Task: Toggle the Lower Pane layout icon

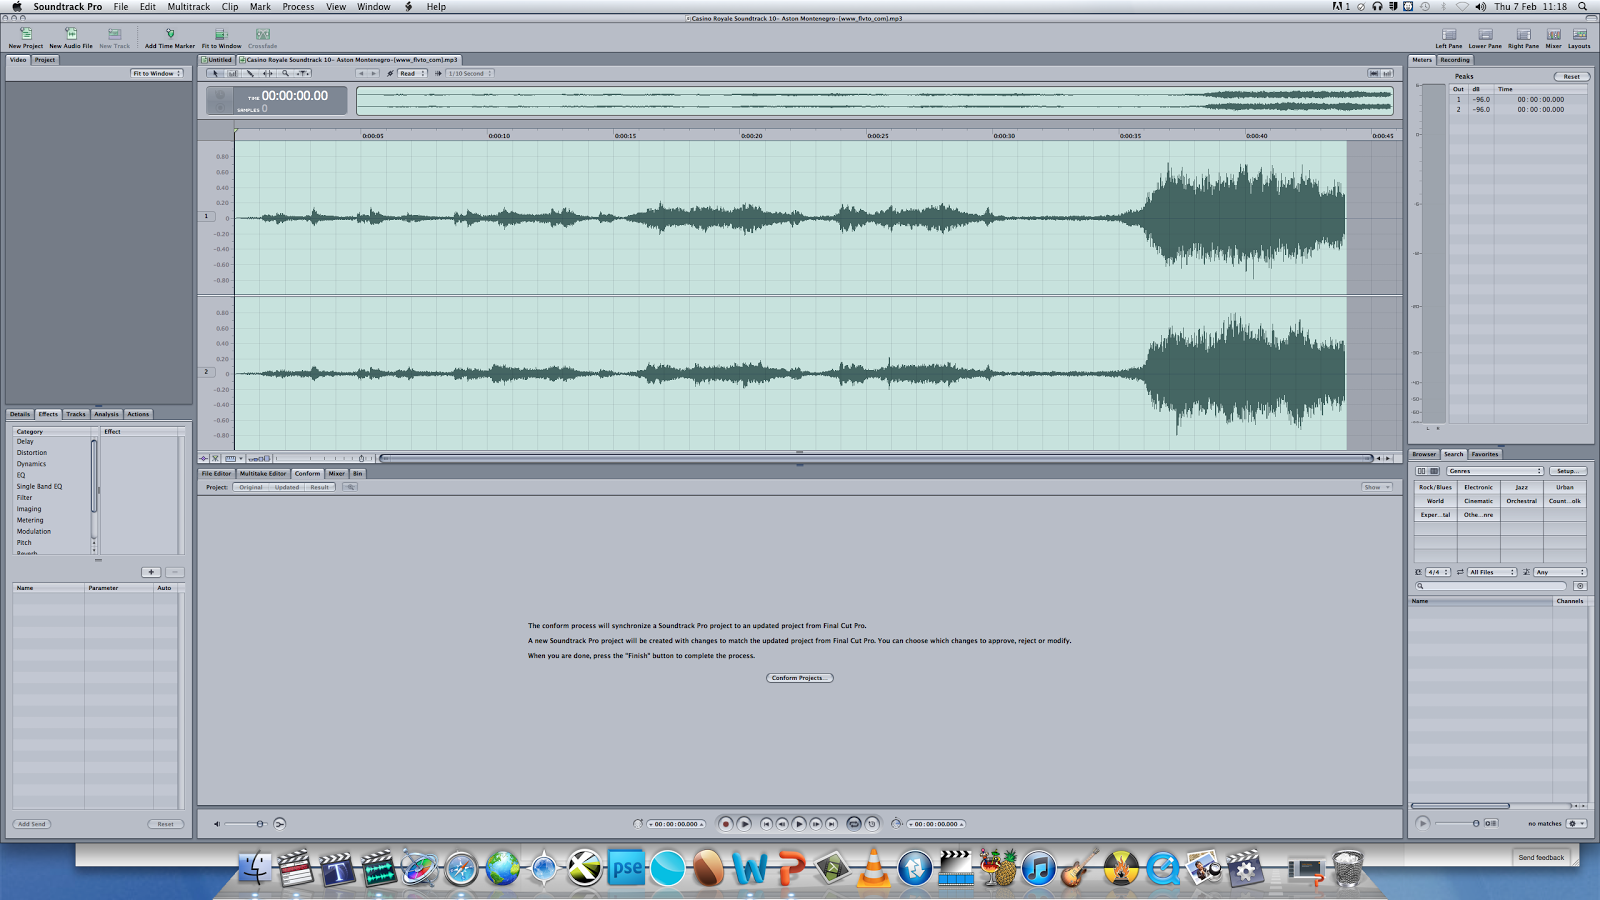Action: pyautogui.click(x=1485, y=38)
